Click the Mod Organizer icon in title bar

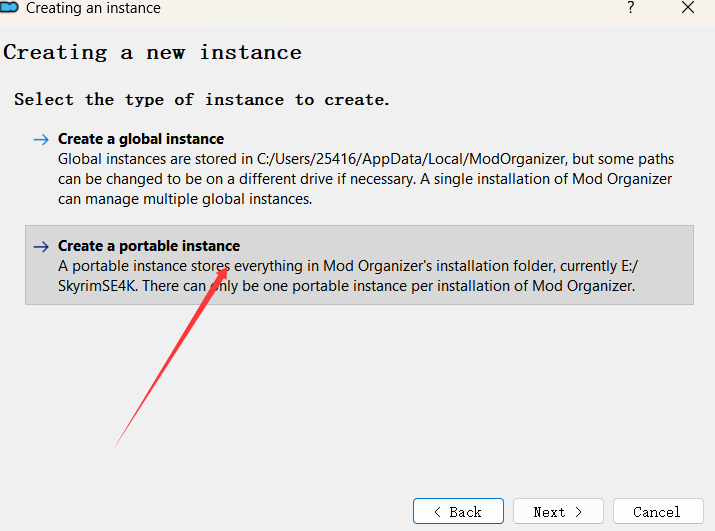click(x=10, y=8)
